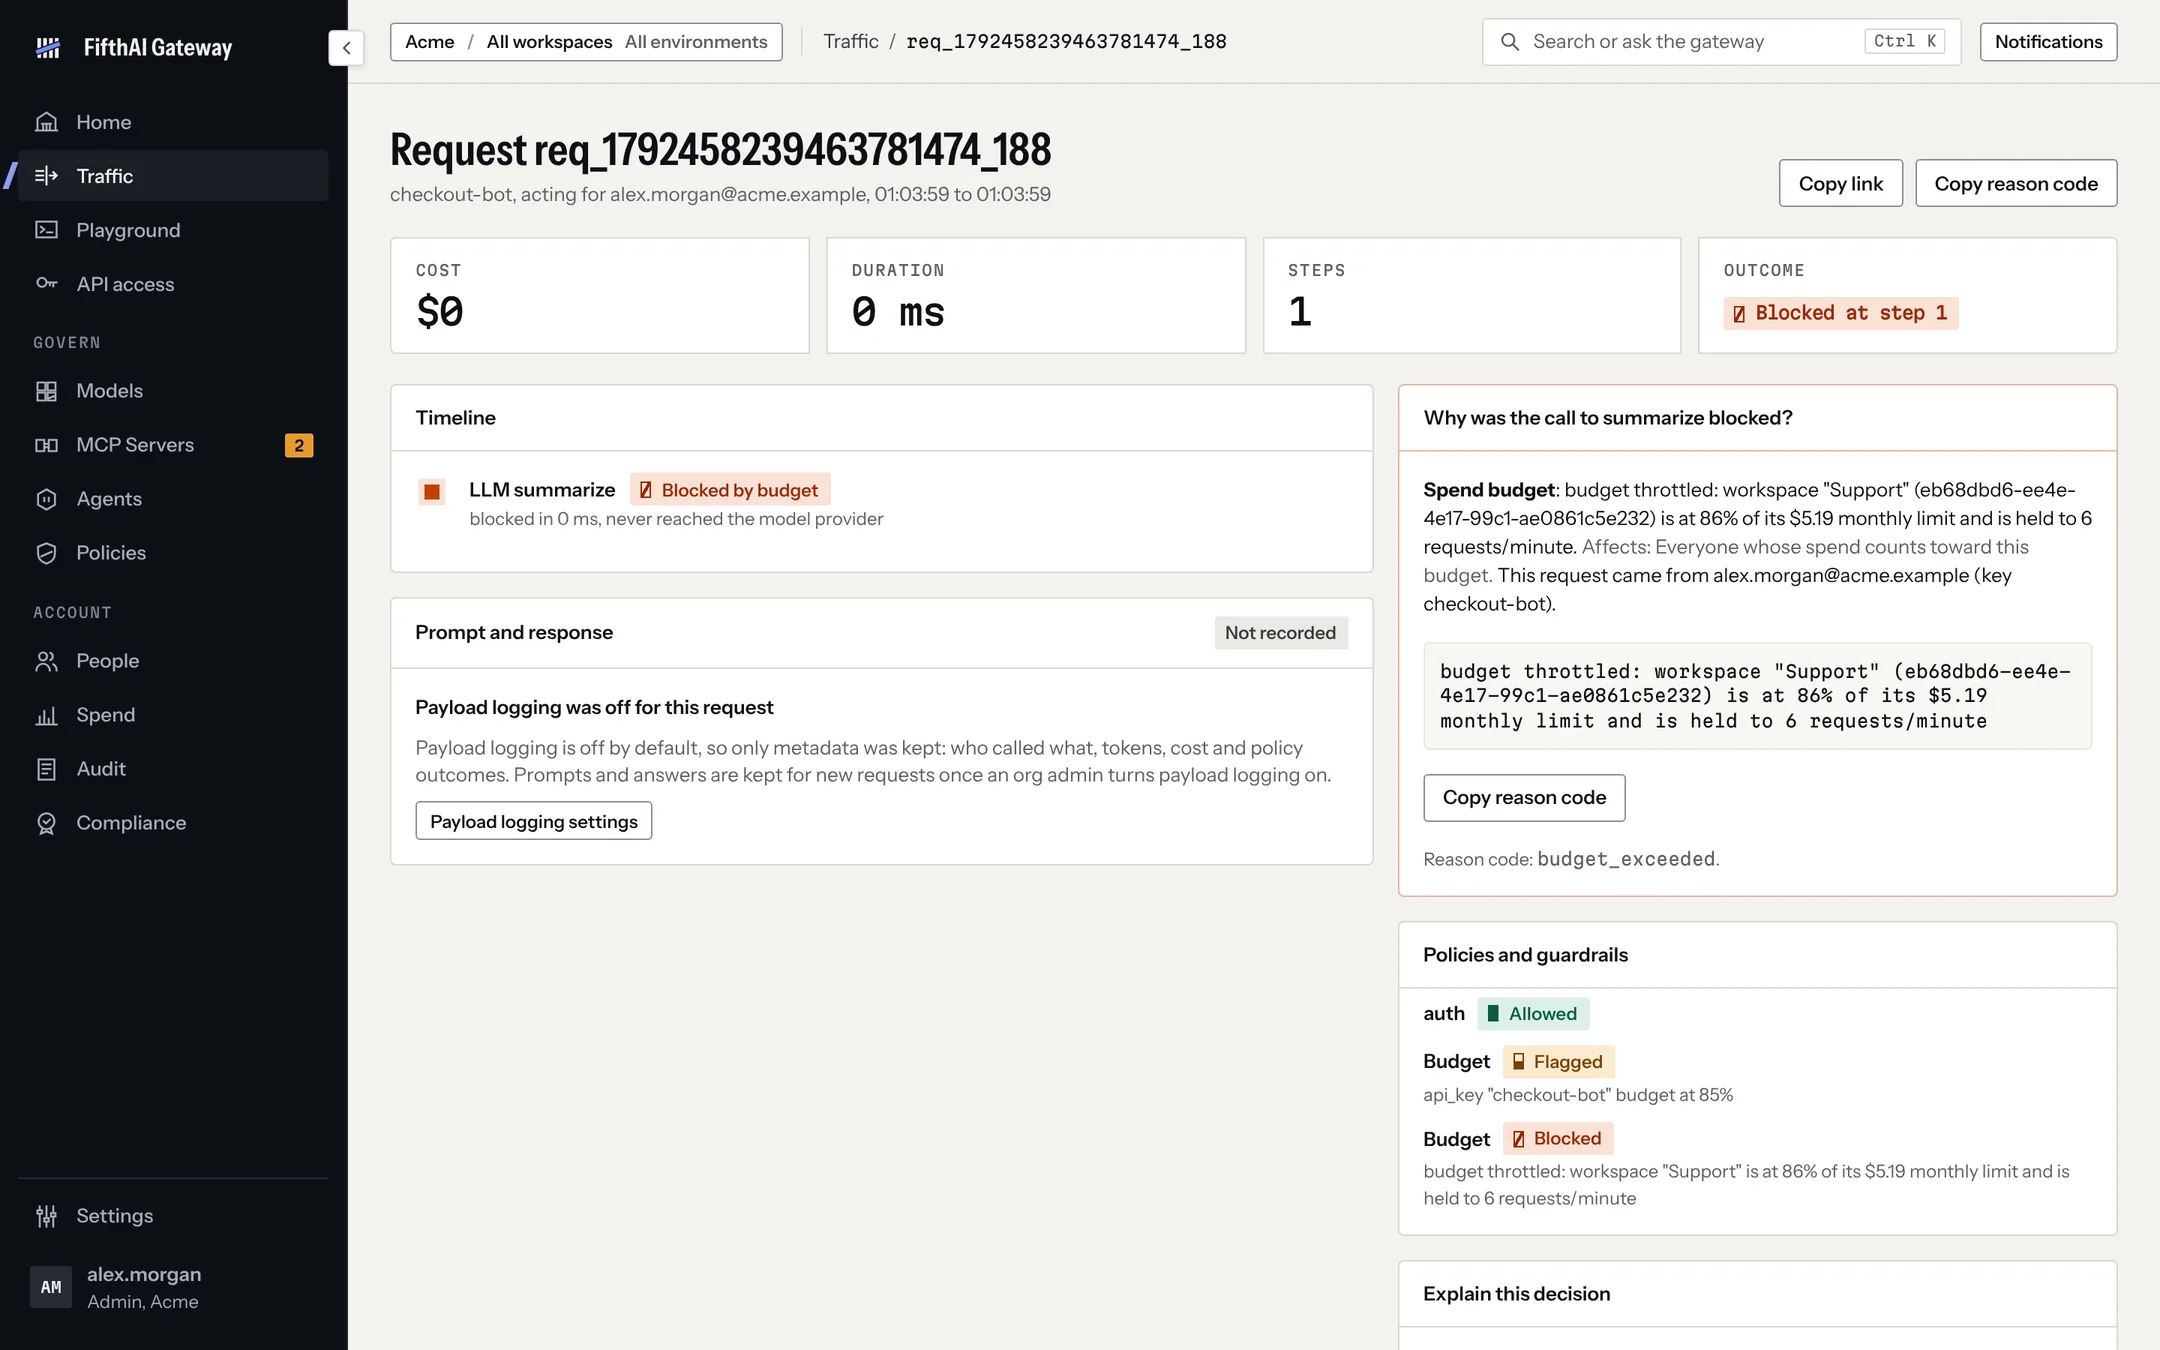This screenshot has width=2160, height=1350.
Task: Click the Policies shield icon
Action: click(x=46, y=553)
